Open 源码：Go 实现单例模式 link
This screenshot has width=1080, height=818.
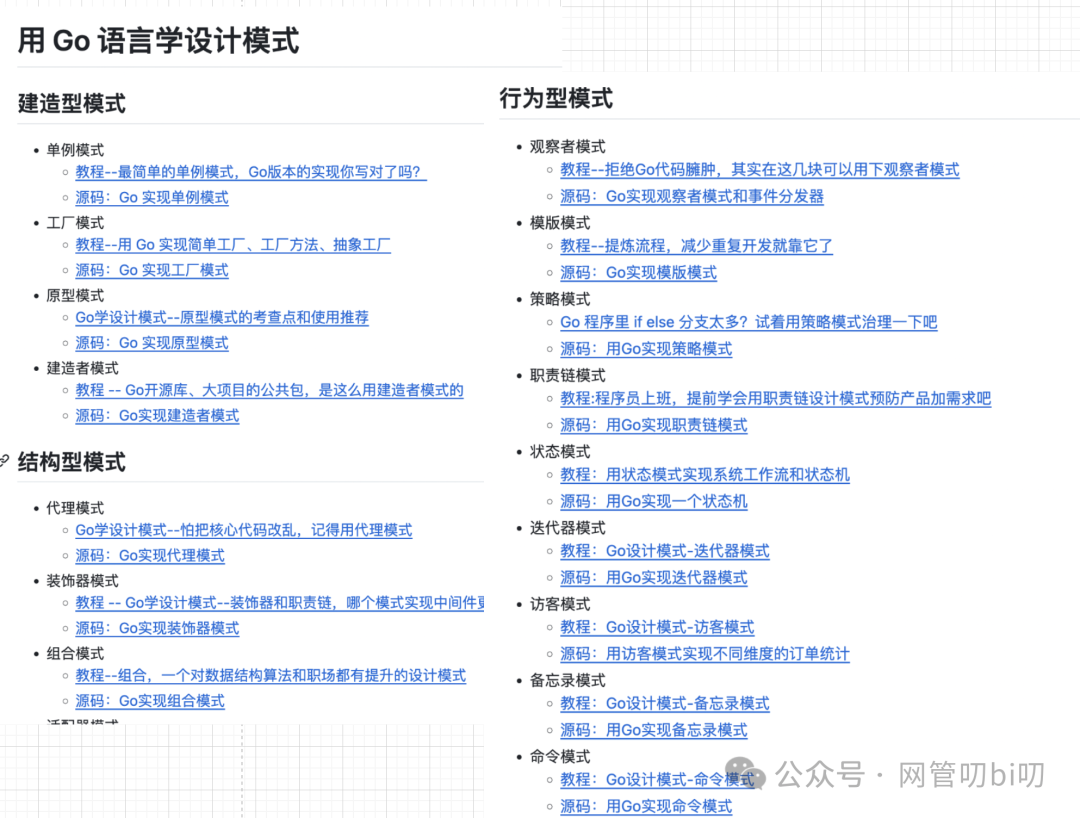152,198
